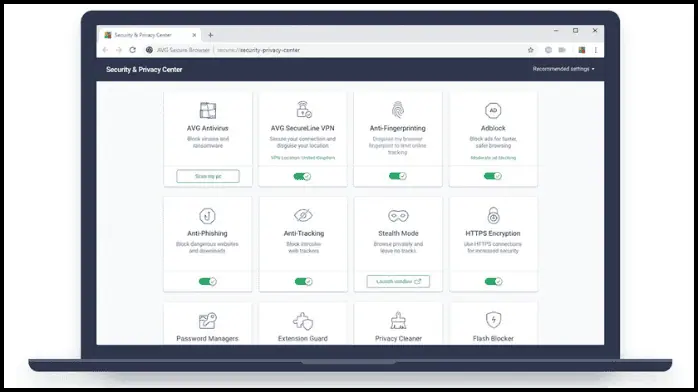Viewport: 698px width, 392px height.
Task: Toggle the Anti-Phishing switch
Action: (207, 281)
